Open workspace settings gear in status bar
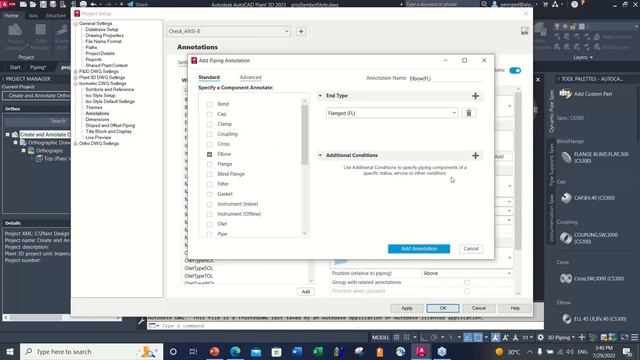Image resolution: width=640 pixels, height=360 pixels. [540, 338]
